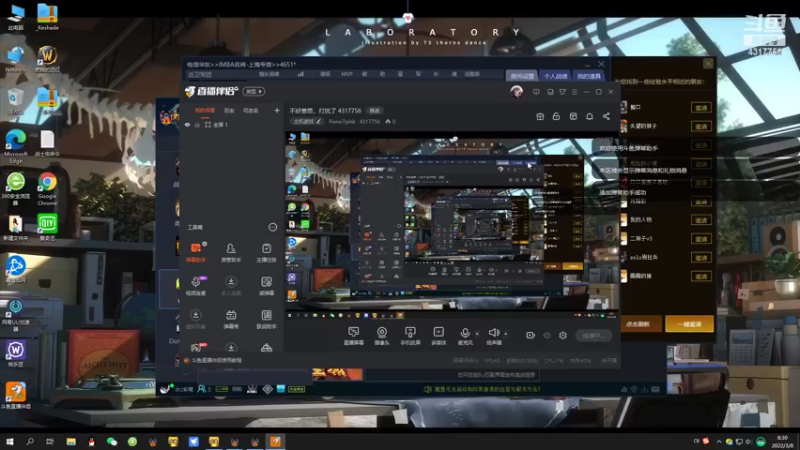Open the Reshade folder on desktop
The width and height of the screenshot is (800, 450).
(x=47, y=17)
